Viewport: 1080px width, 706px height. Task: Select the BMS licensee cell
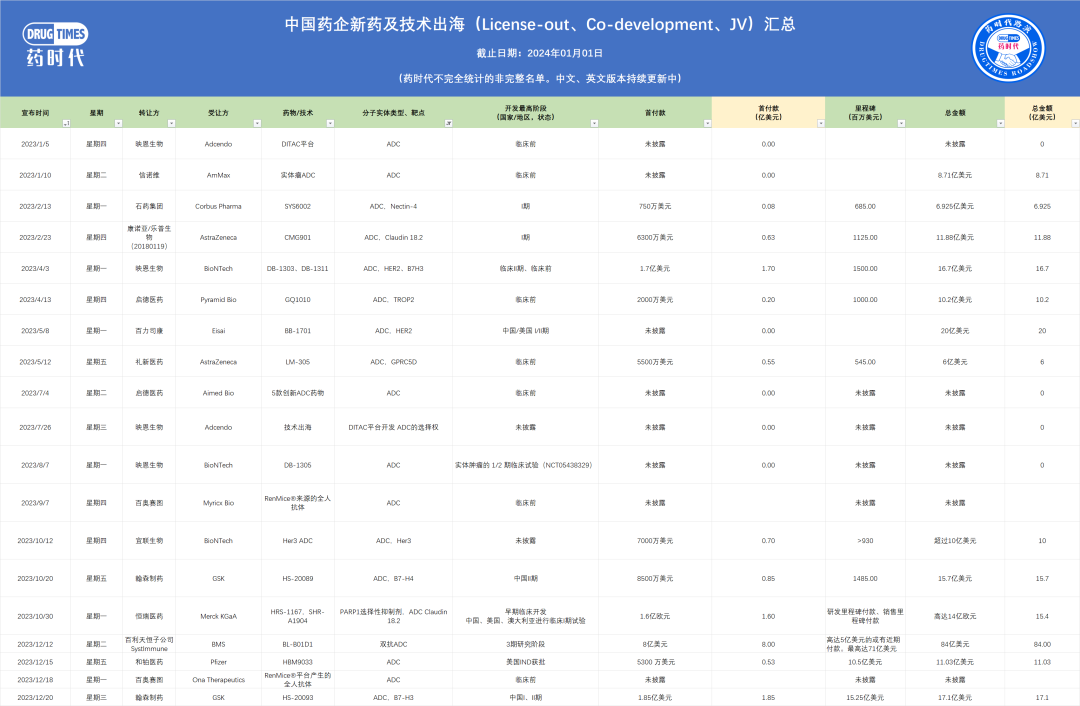[218, 644]
